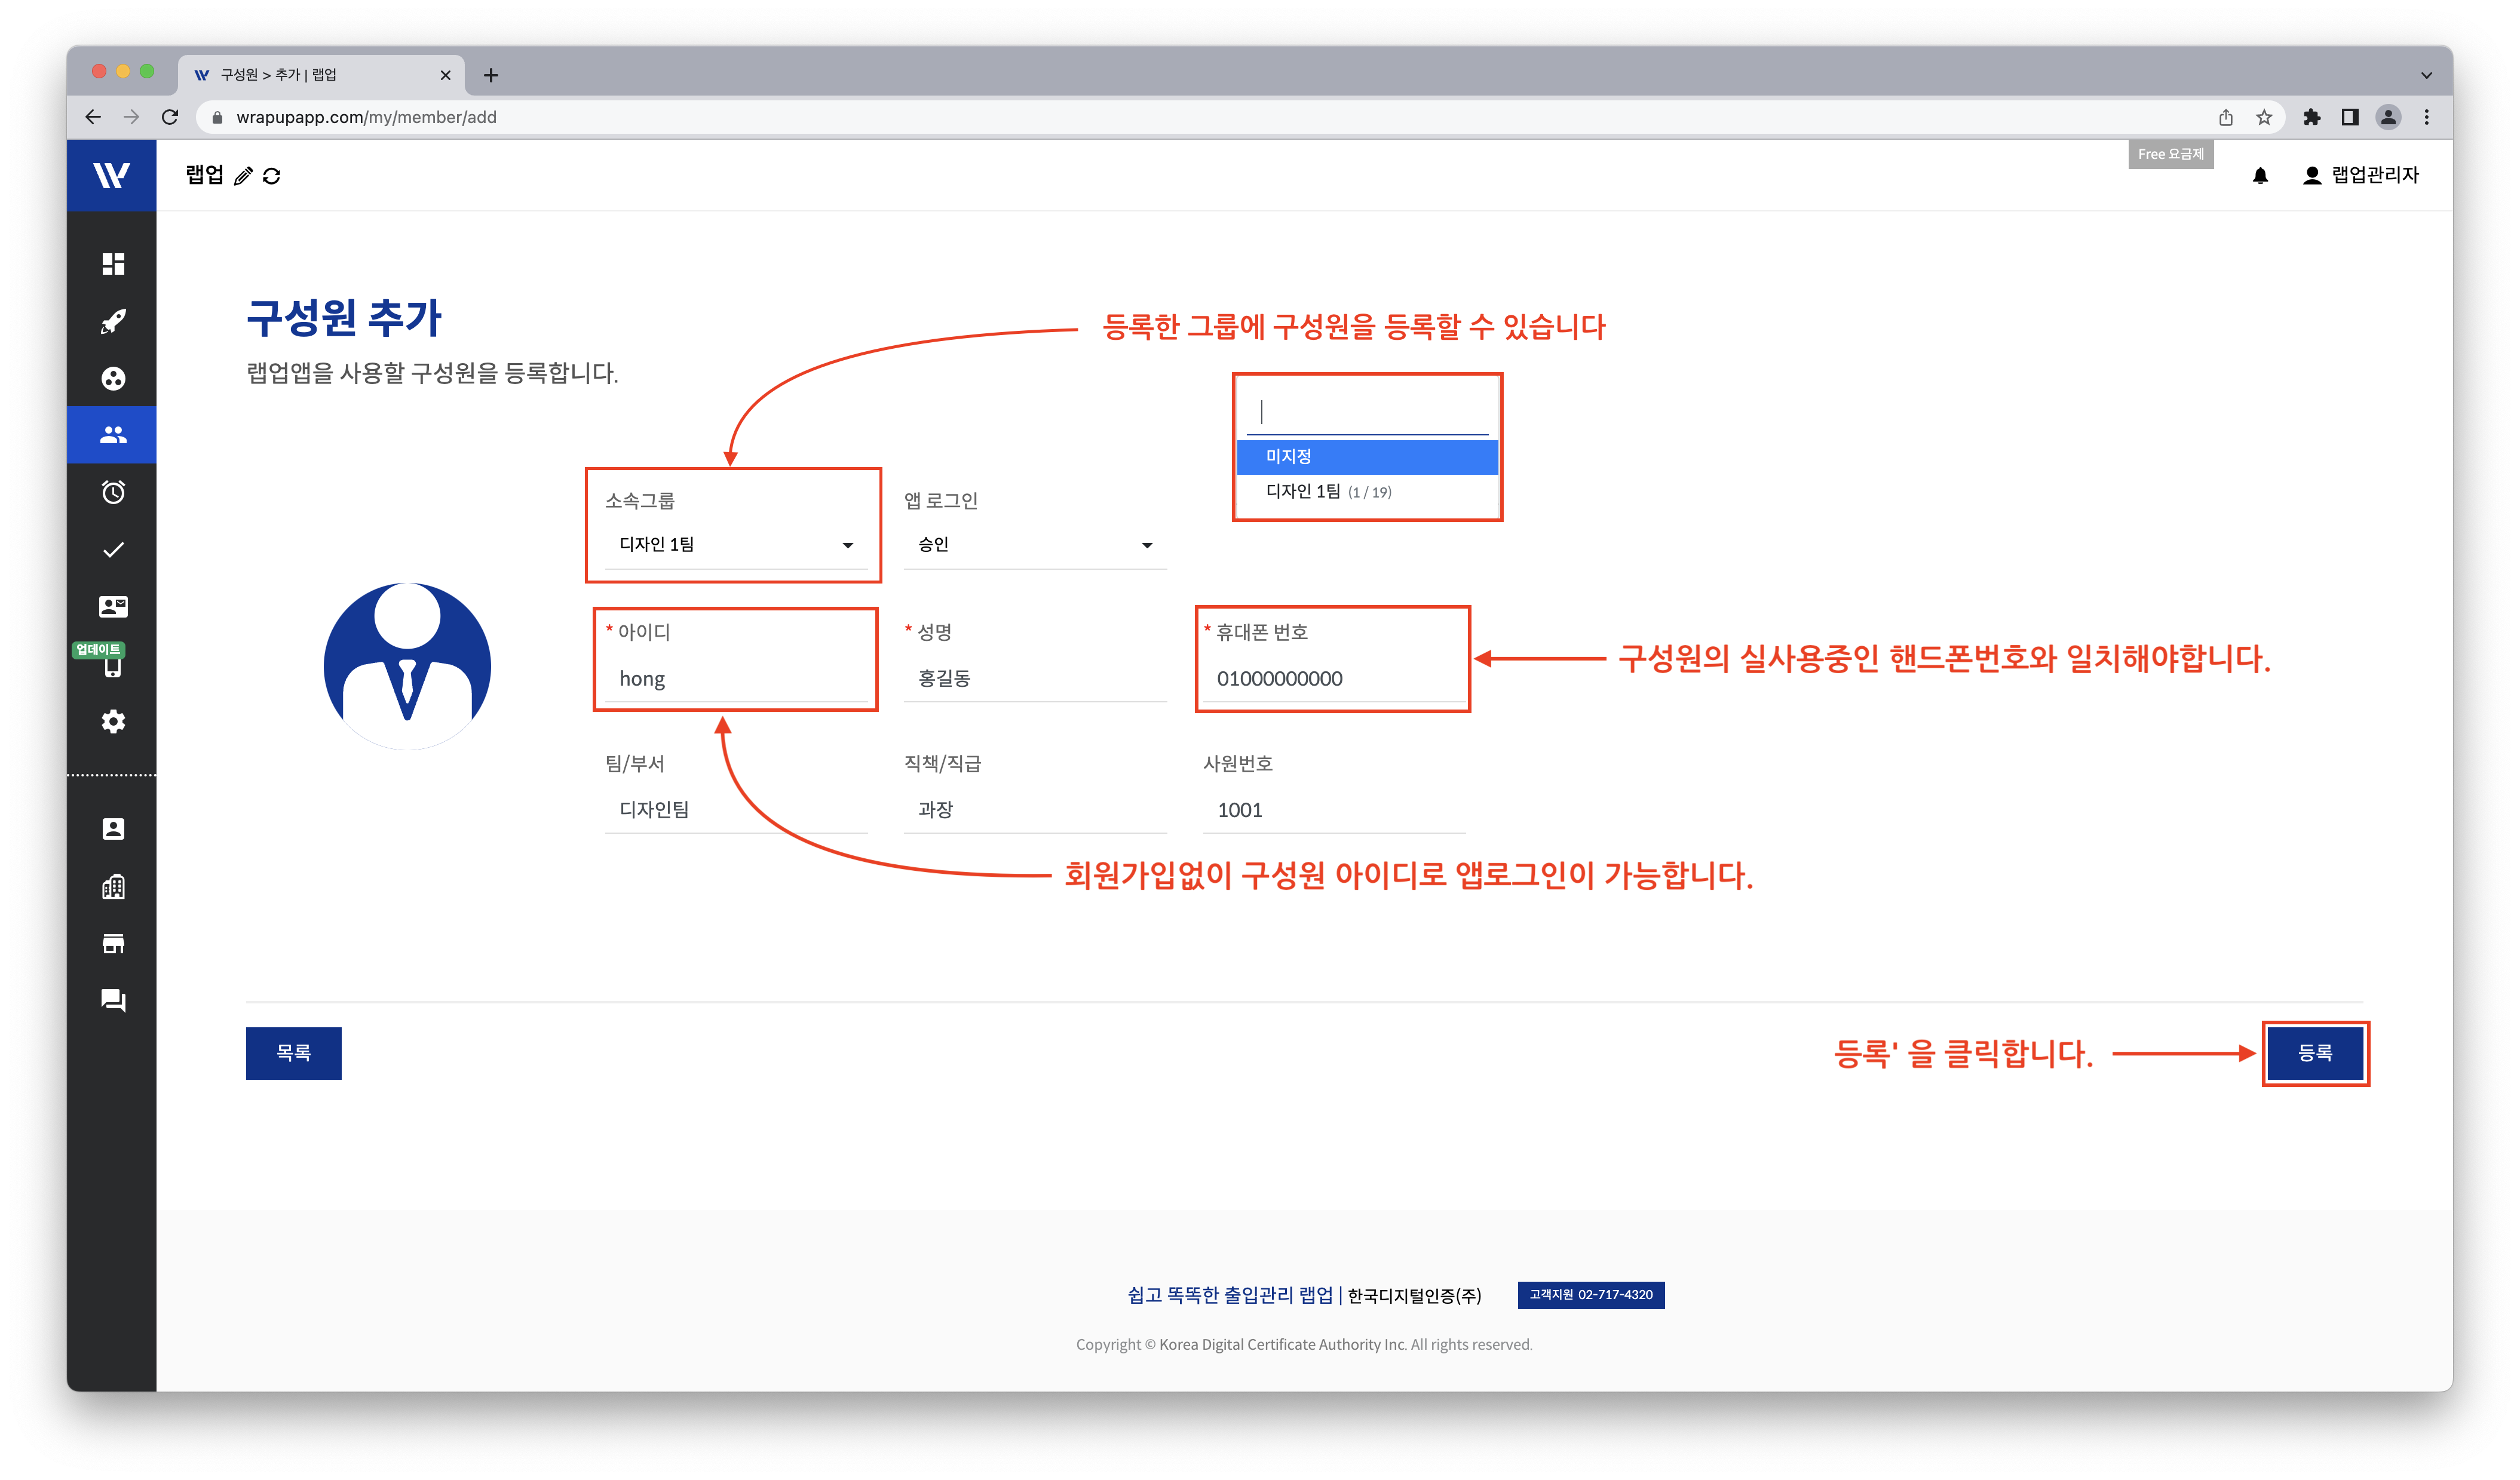This screenshot has width=2520, height=1480.
Task: Click the browser forward arrow
Action: coord(131,117)
